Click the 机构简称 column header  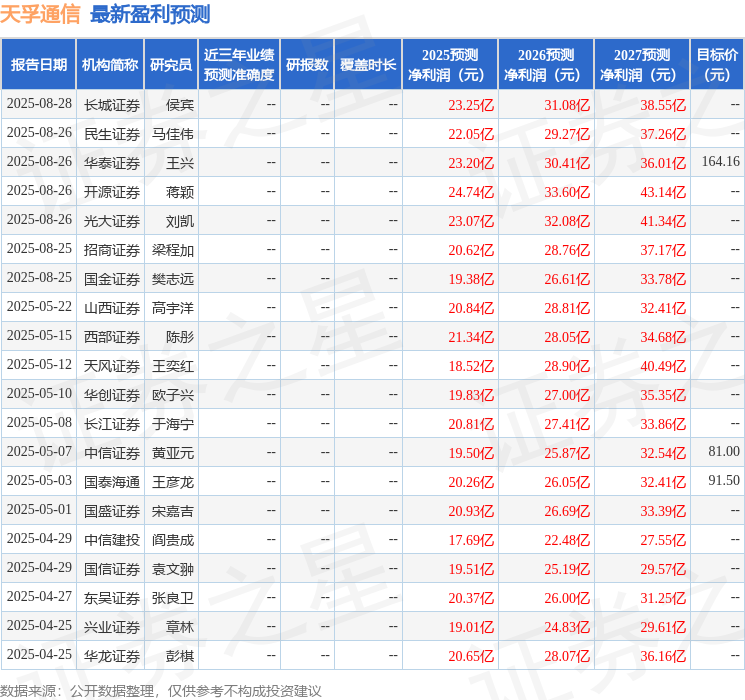pyautogui.click(x=110, y=65)
